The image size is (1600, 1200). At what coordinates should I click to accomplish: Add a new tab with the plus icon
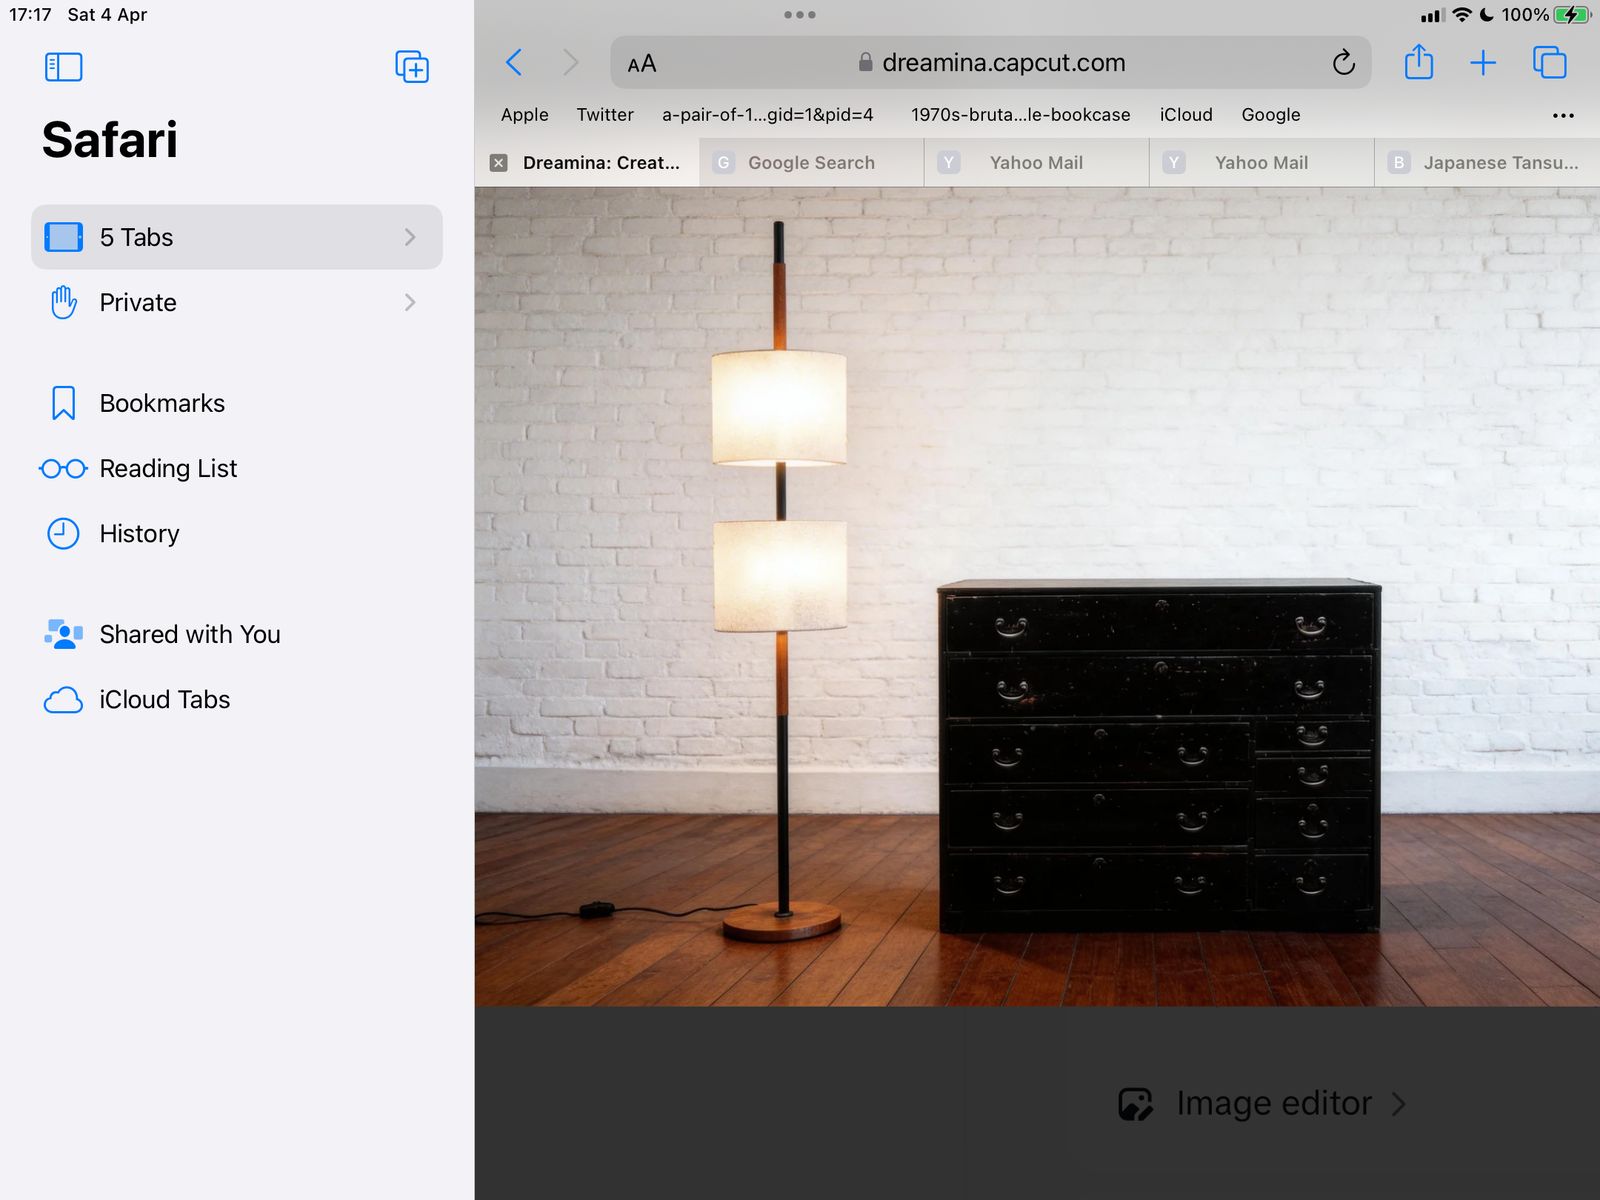pyautogui.click(x=1483, y=63)
